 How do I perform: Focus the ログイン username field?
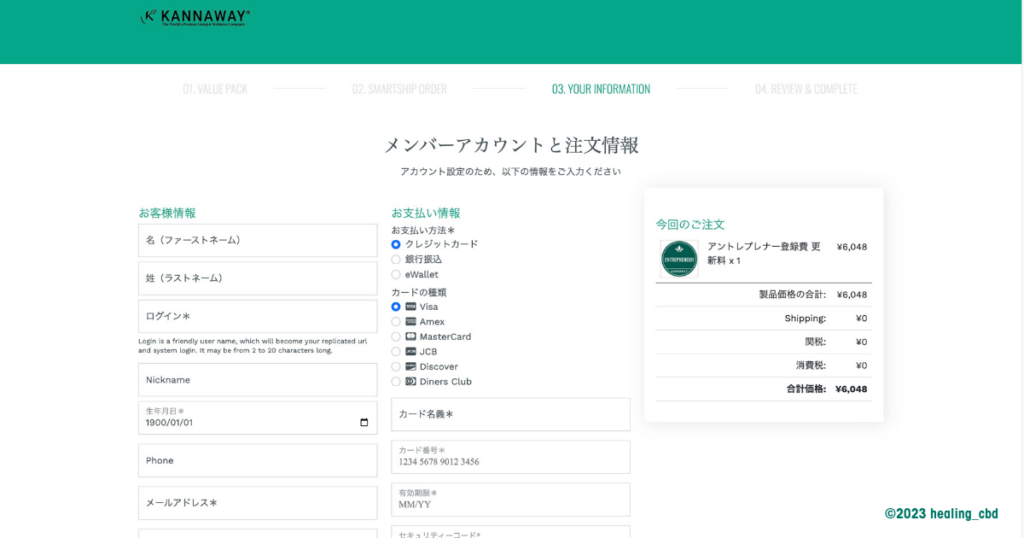(x=257, y=316)
